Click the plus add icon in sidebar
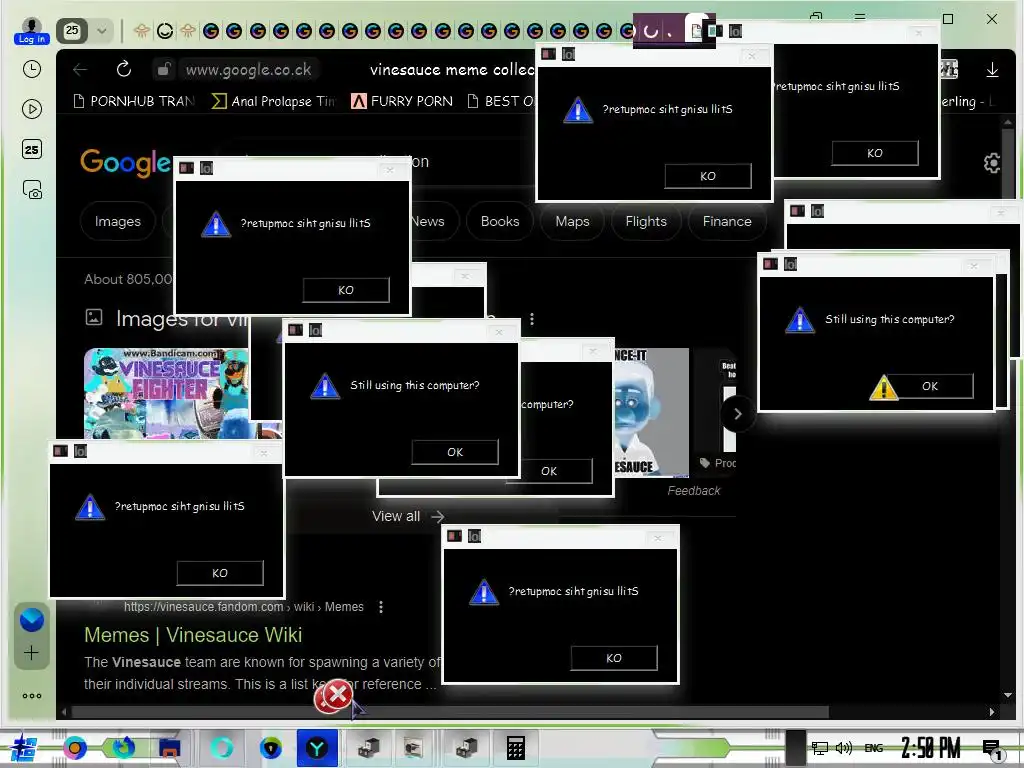 [x=31, y=652]
